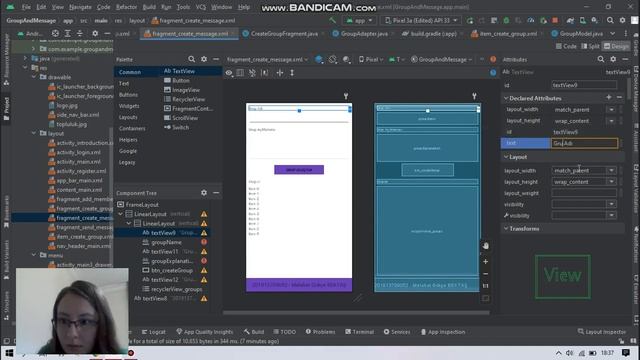
Task: Toggle the blueprint columns icon in design toolbar
Action: point(240,73)
